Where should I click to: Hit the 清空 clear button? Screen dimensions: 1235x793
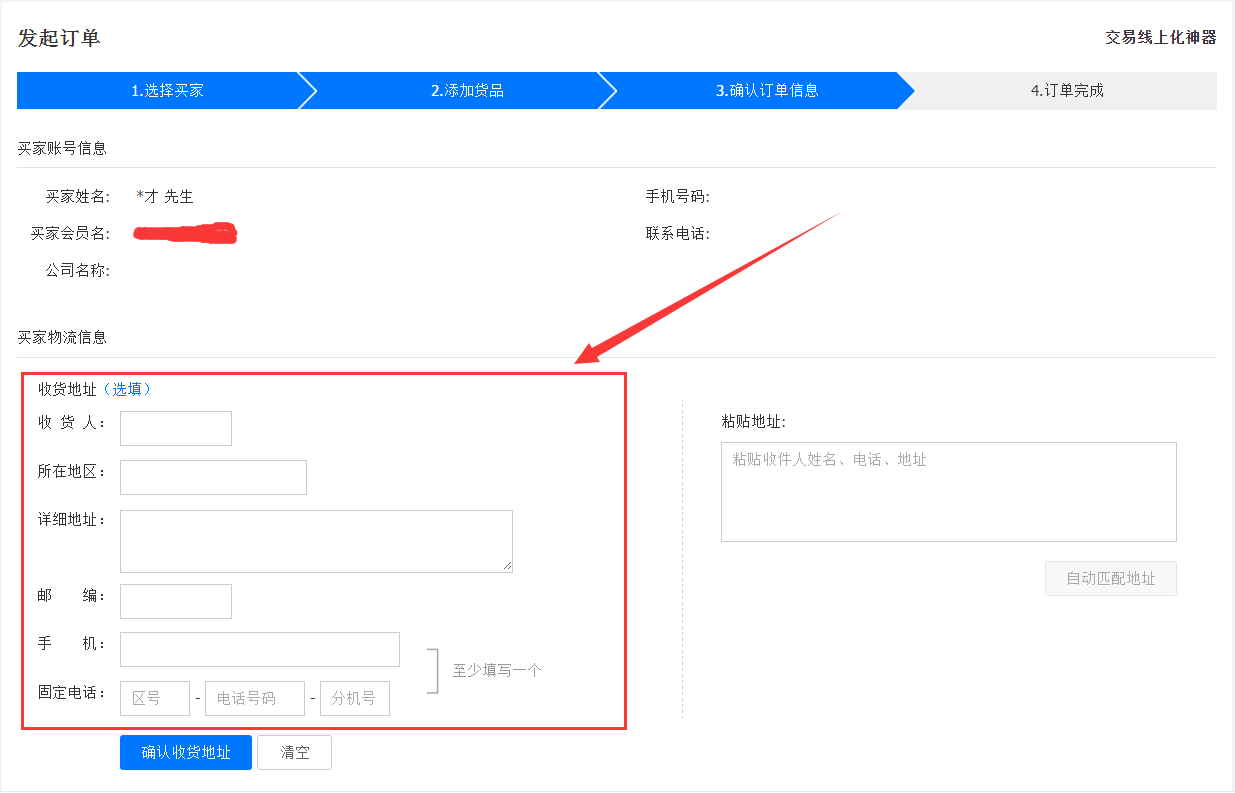point(294,753)
